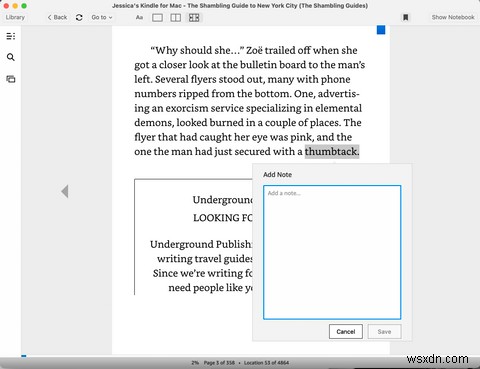Open table of contents sidebar icon
This screenshot has height=369, width=480.
tap(11, 36)
